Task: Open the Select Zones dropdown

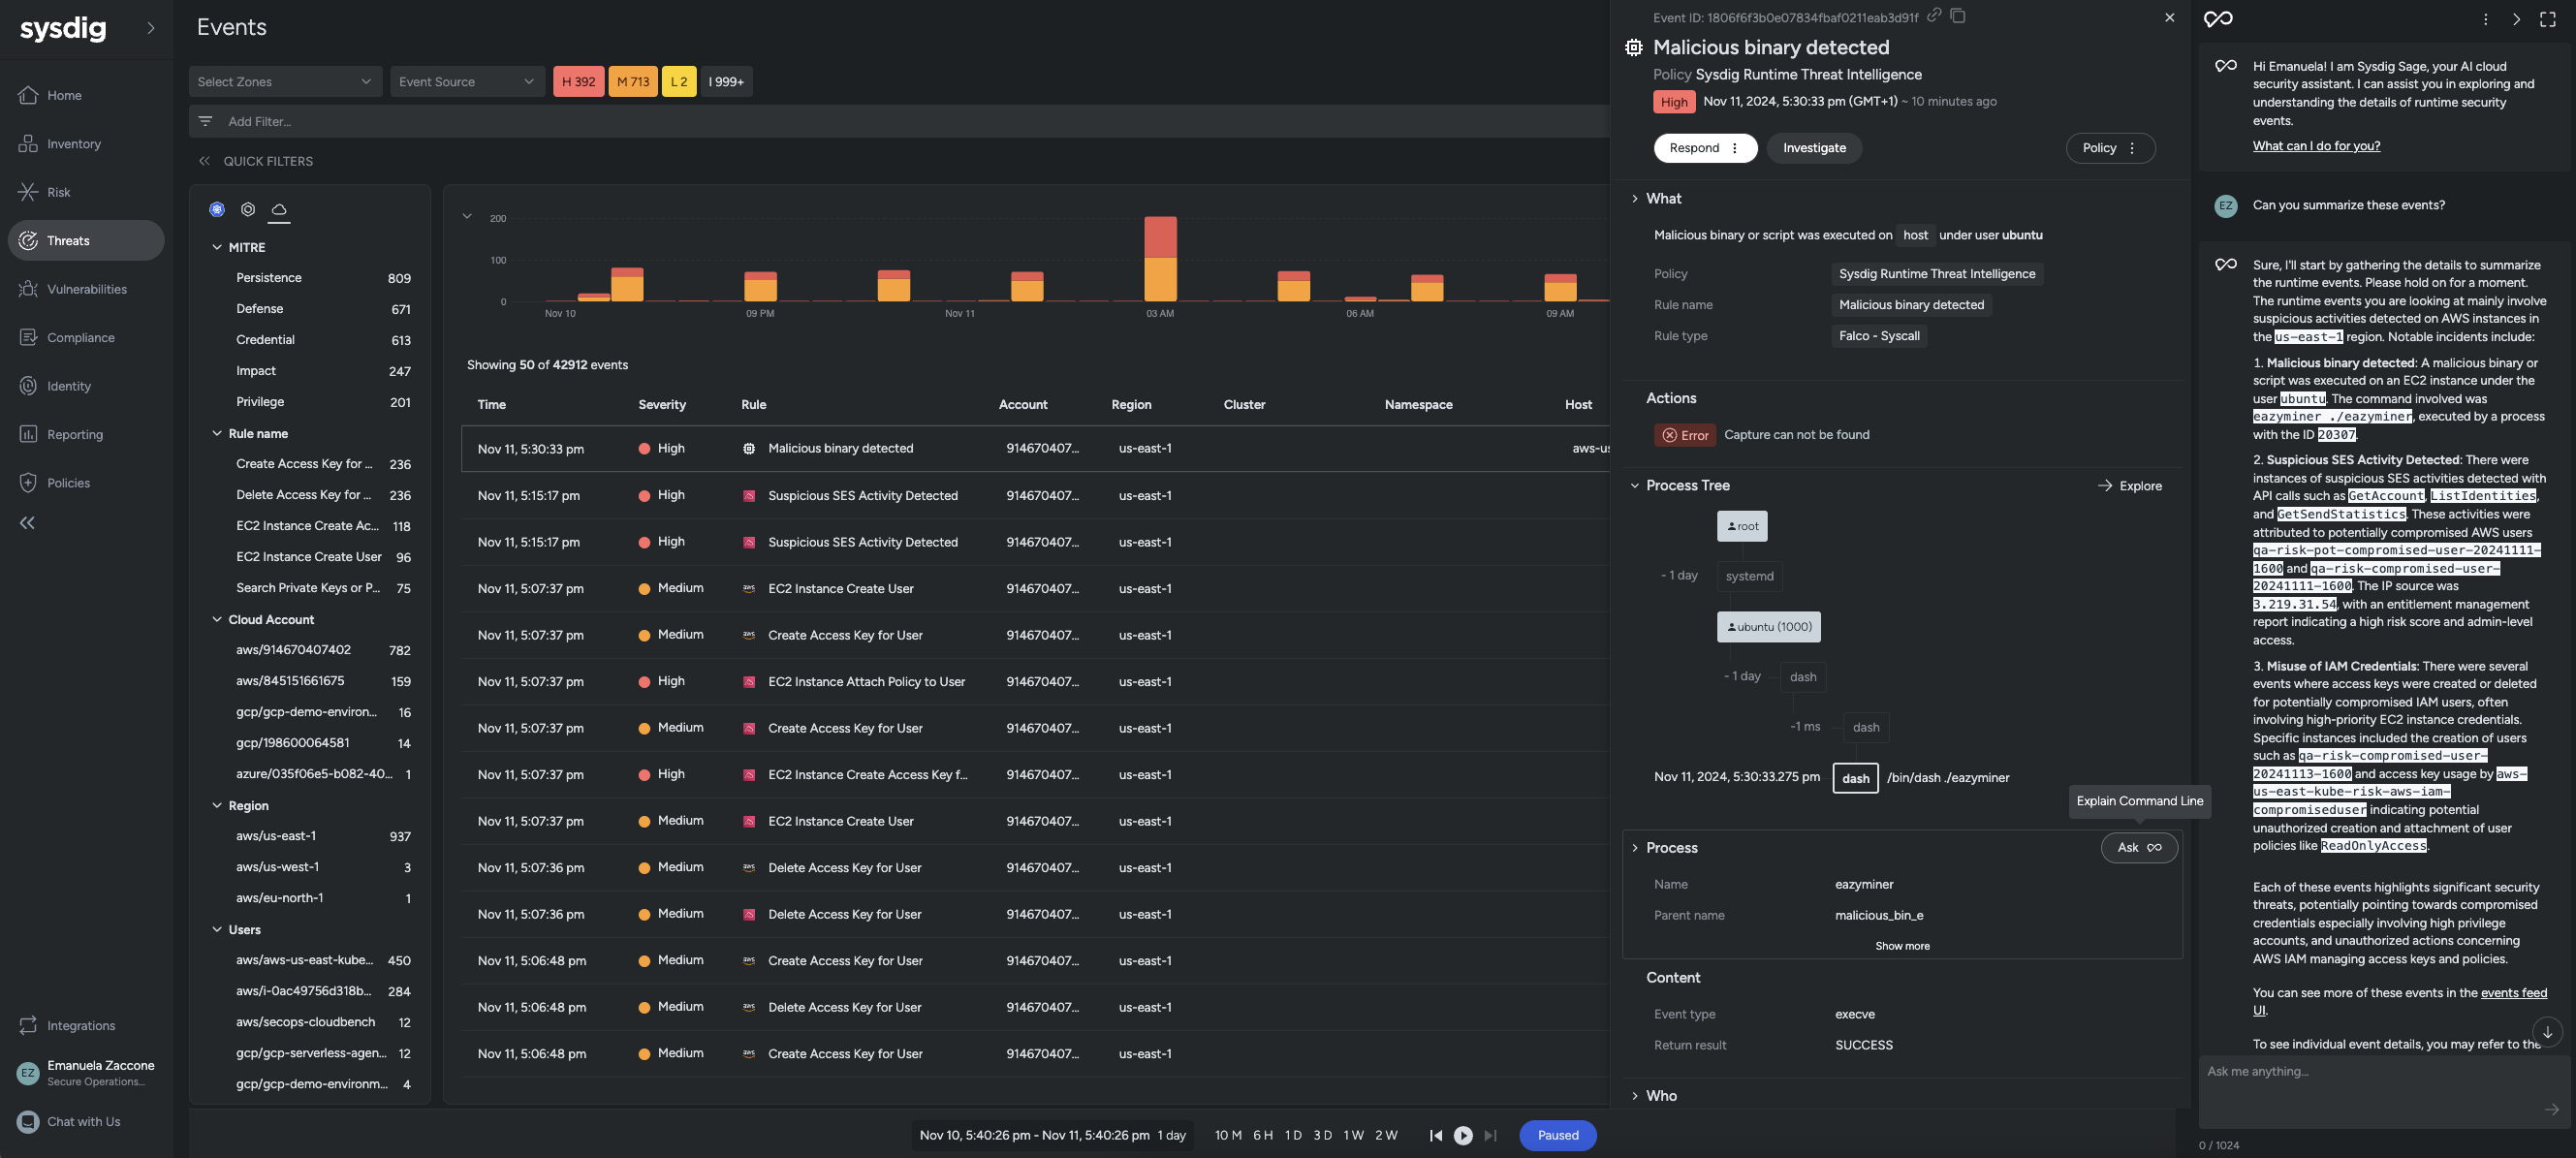Action: pos(285,82)
